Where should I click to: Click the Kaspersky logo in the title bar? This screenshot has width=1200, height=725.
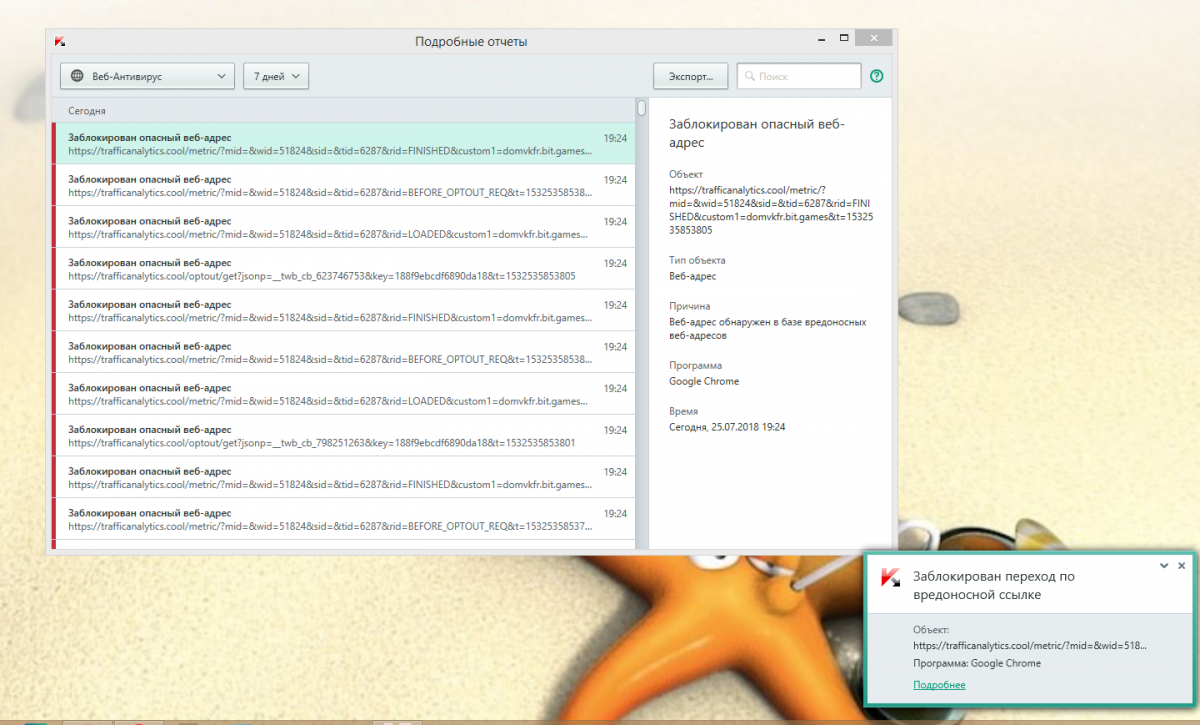[61, 41]
